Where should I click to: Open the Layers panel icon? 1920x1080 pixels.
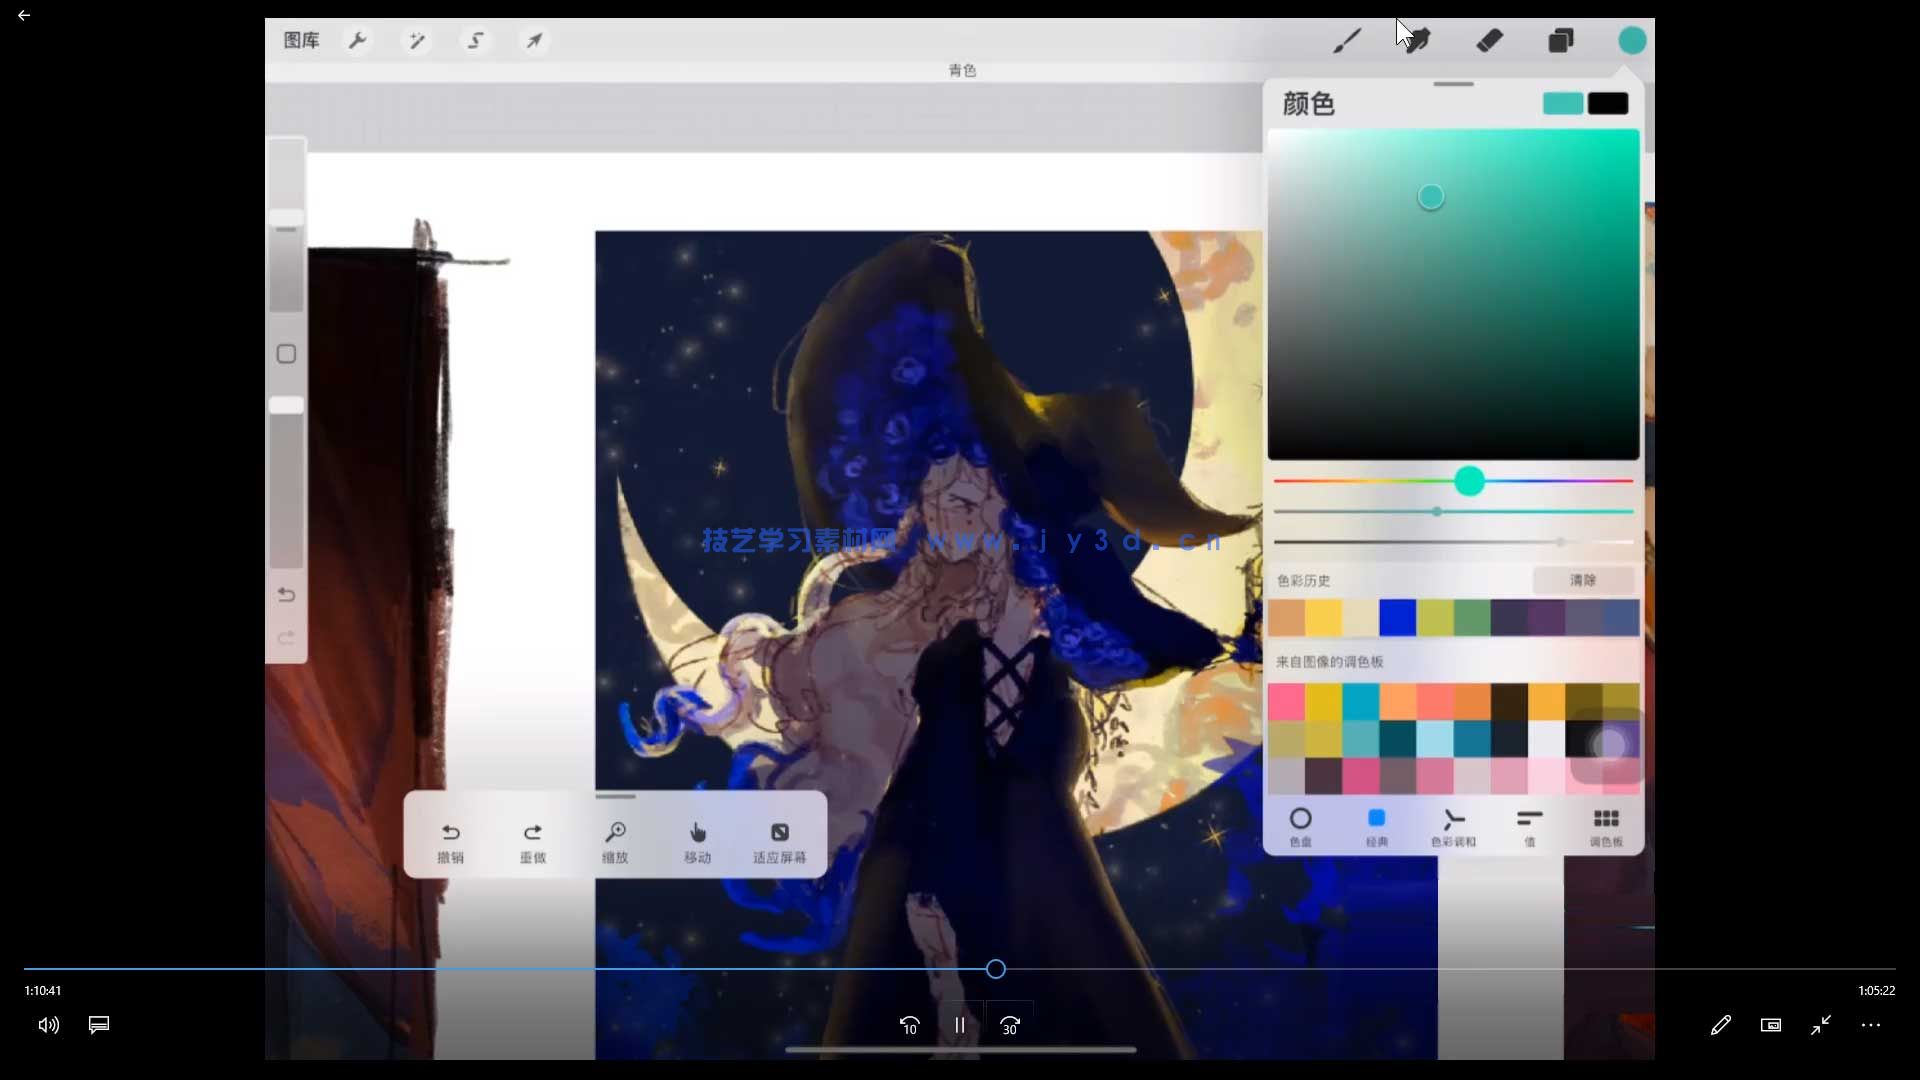(x=1561, y=41)
